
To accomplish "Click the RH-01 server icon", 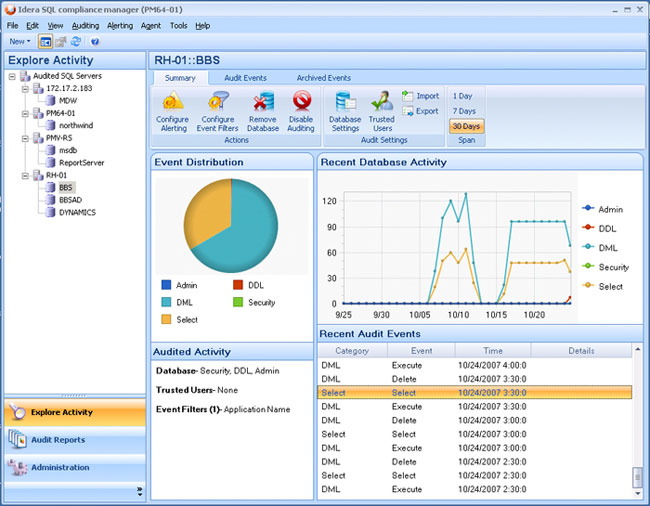I will (x=38, y=175).
